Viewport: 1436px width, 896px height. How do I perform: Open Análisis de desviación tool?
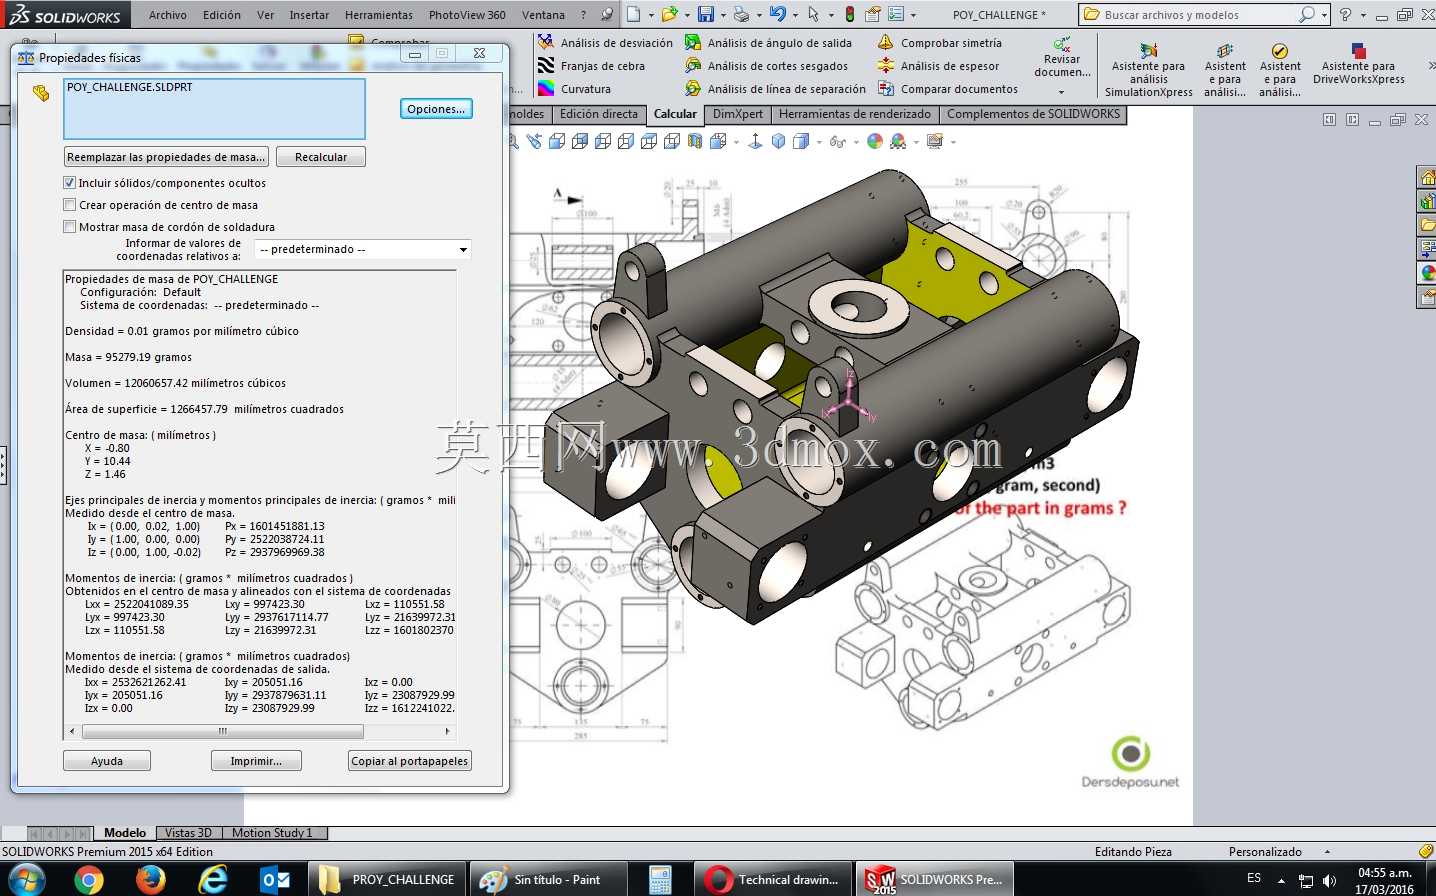pyautogui.click(x=605, y=43)
